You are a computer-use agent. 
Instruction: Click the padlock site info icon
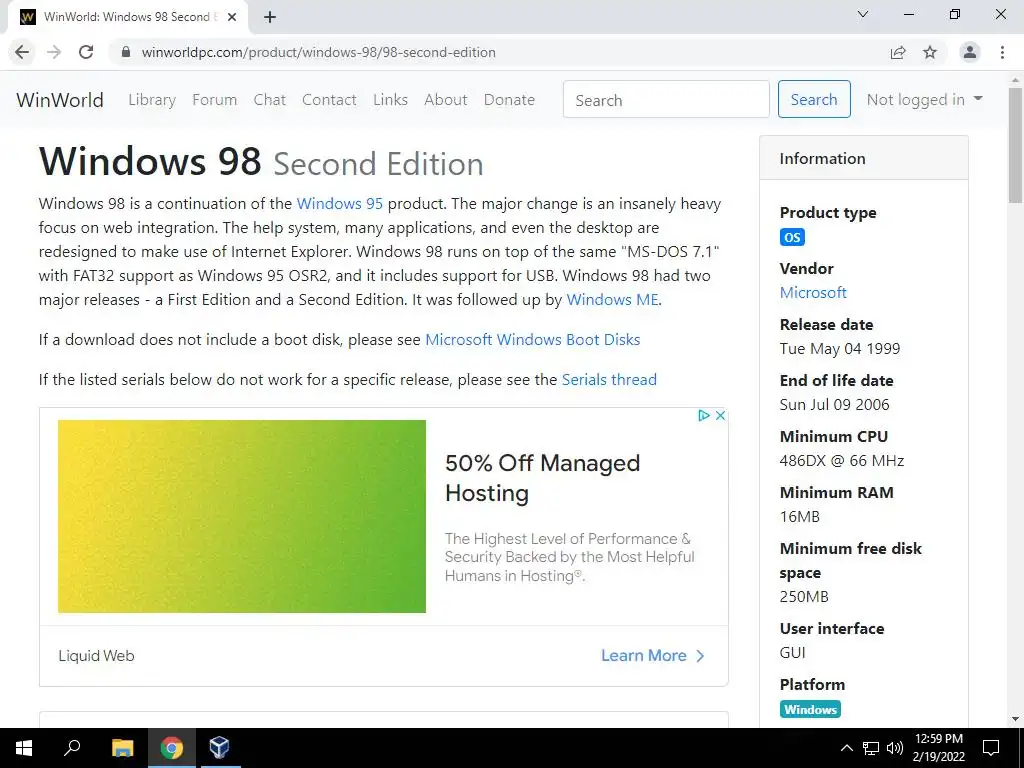tap(126, 52)
